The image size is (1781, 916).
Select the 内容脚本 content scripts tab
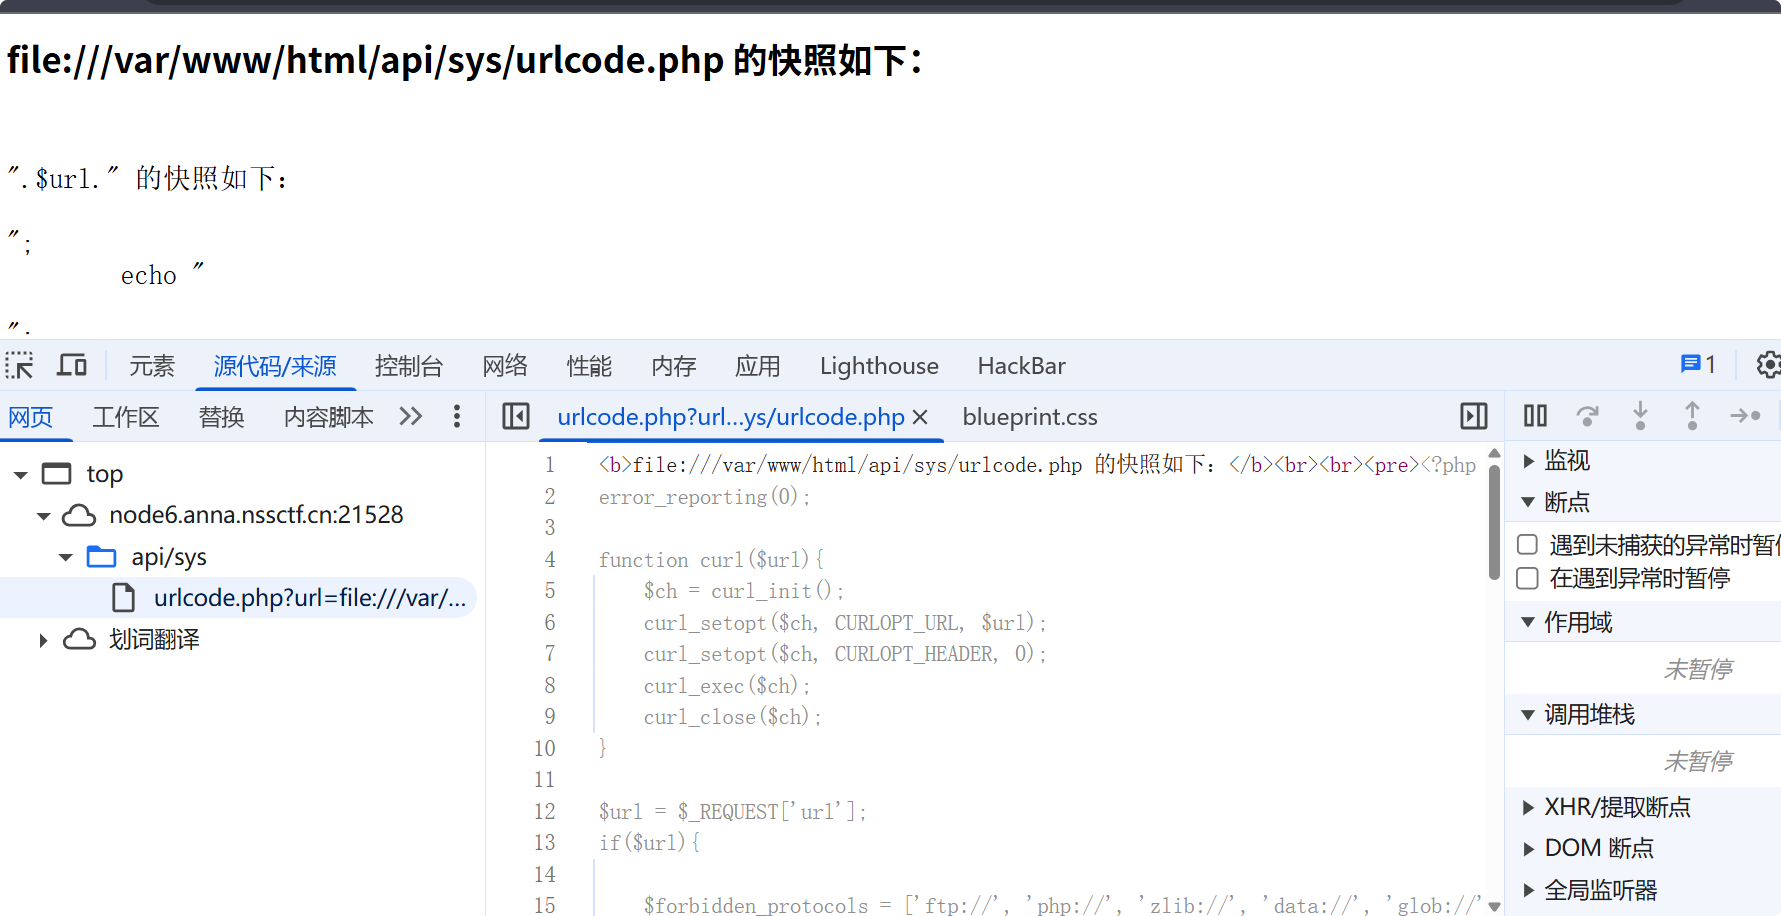329,417
